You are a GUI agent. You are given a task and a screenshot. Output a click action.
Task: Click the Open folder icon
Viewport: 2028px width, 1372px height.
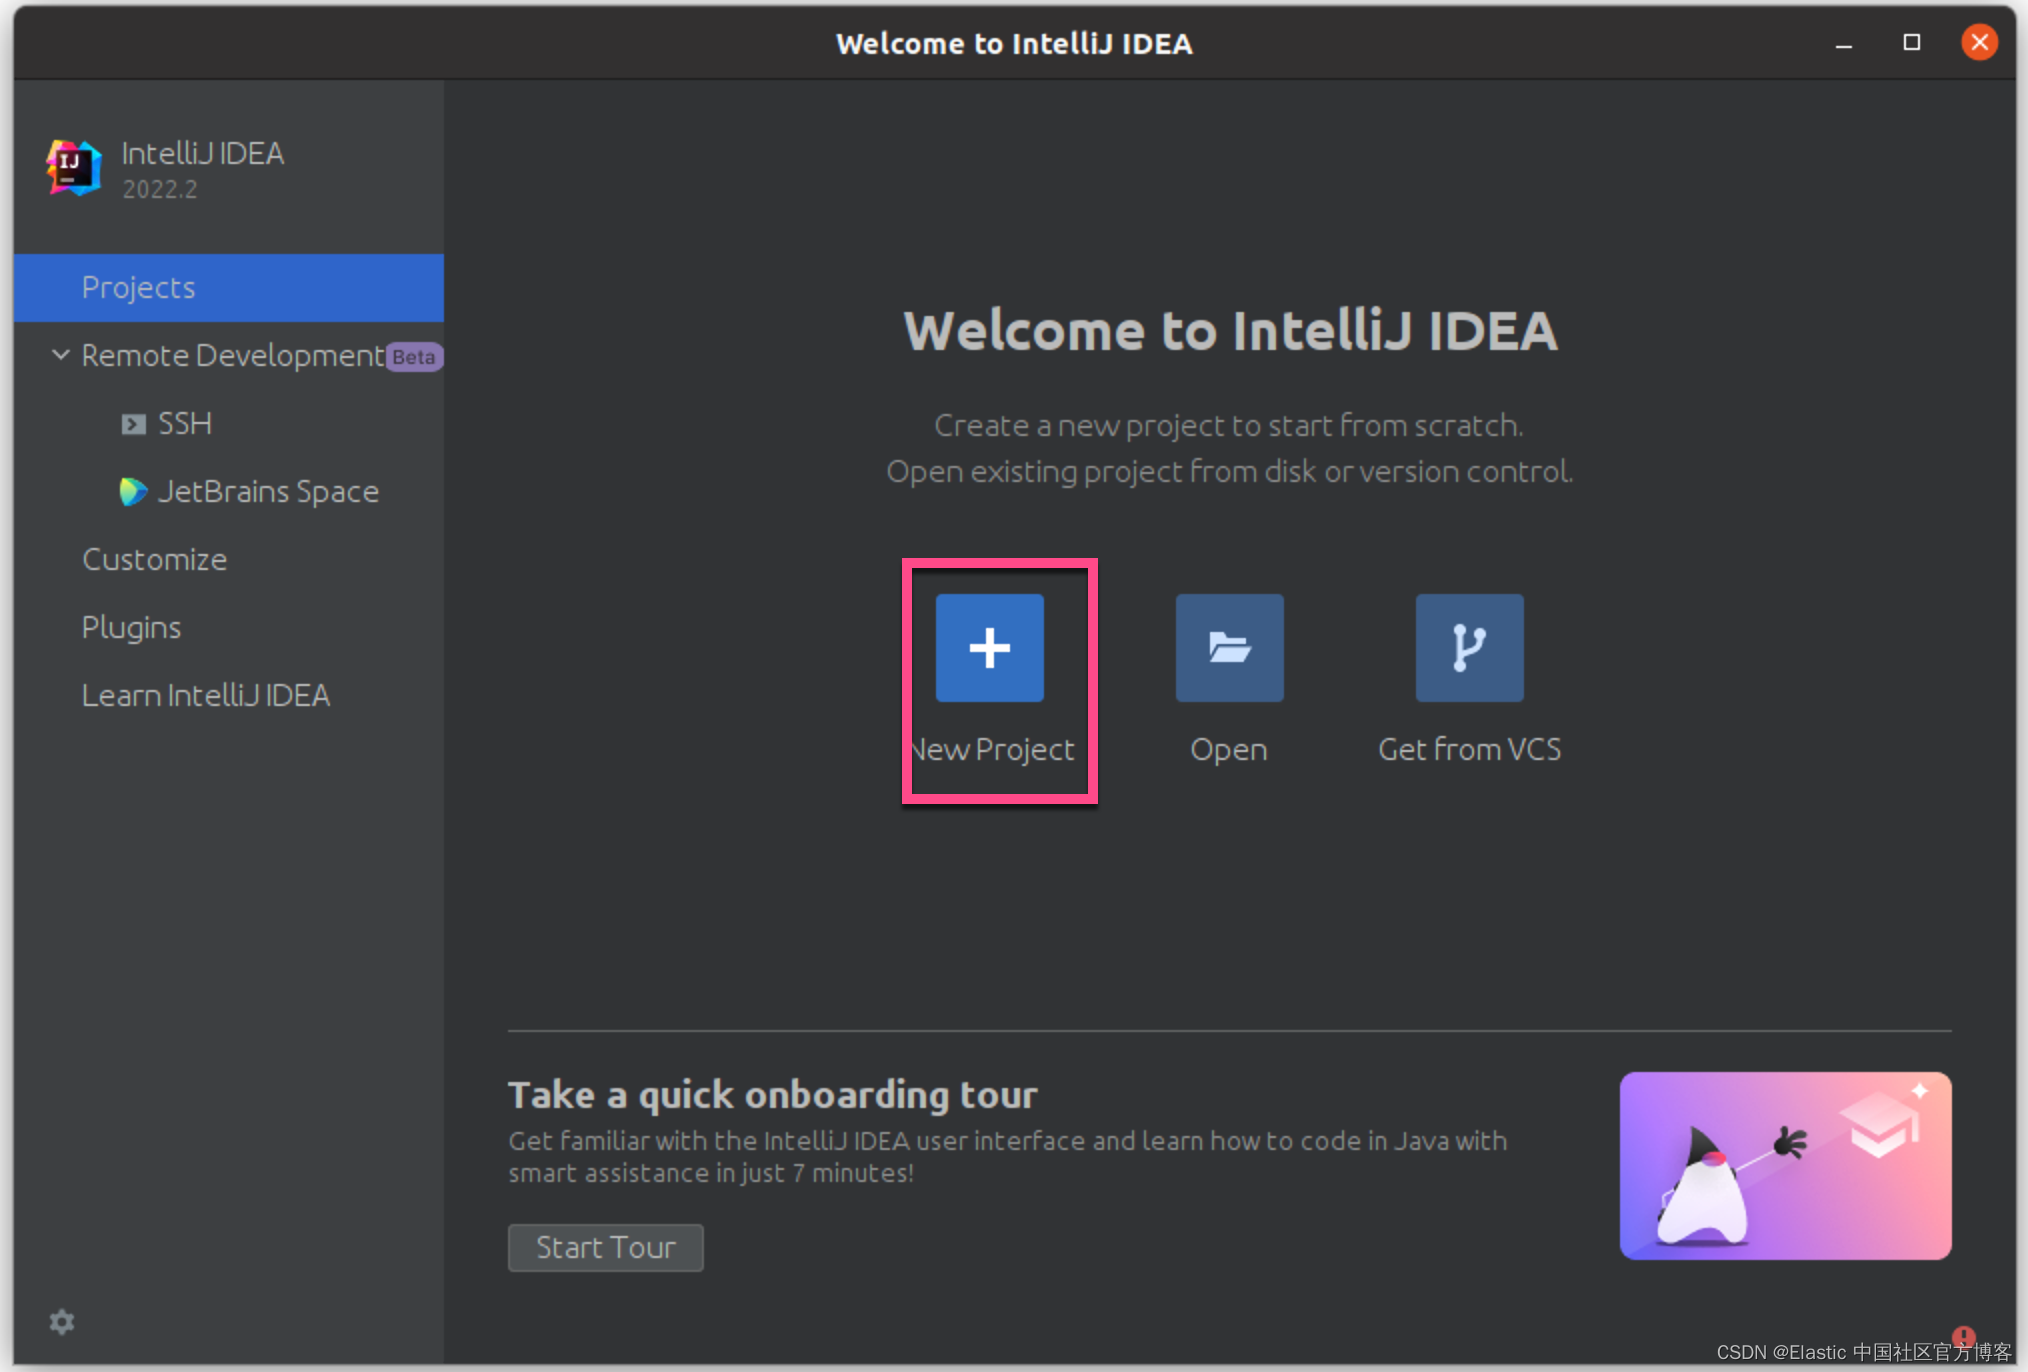[x=1229, y=648]
